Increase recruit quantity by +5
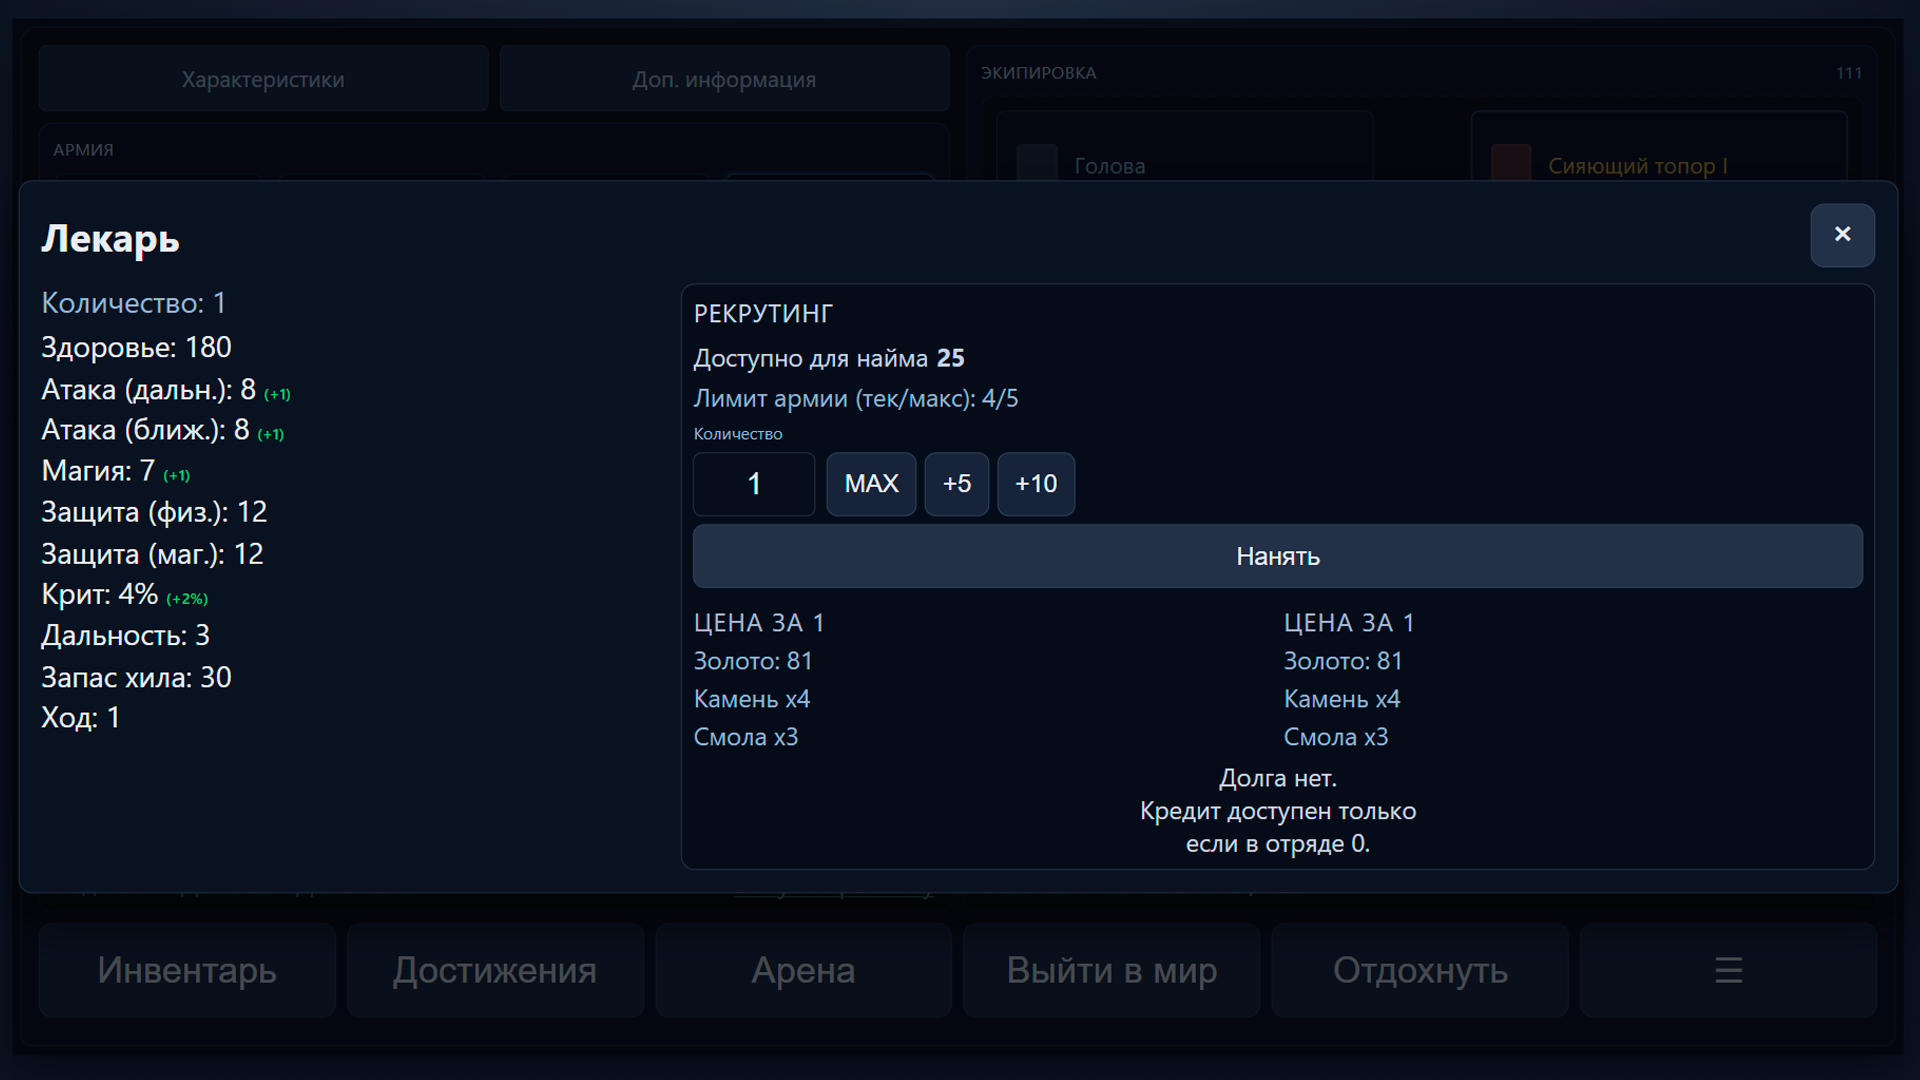Image resolution: width=1920 pixels, height=1080 pixels. (x=956, y=484)
